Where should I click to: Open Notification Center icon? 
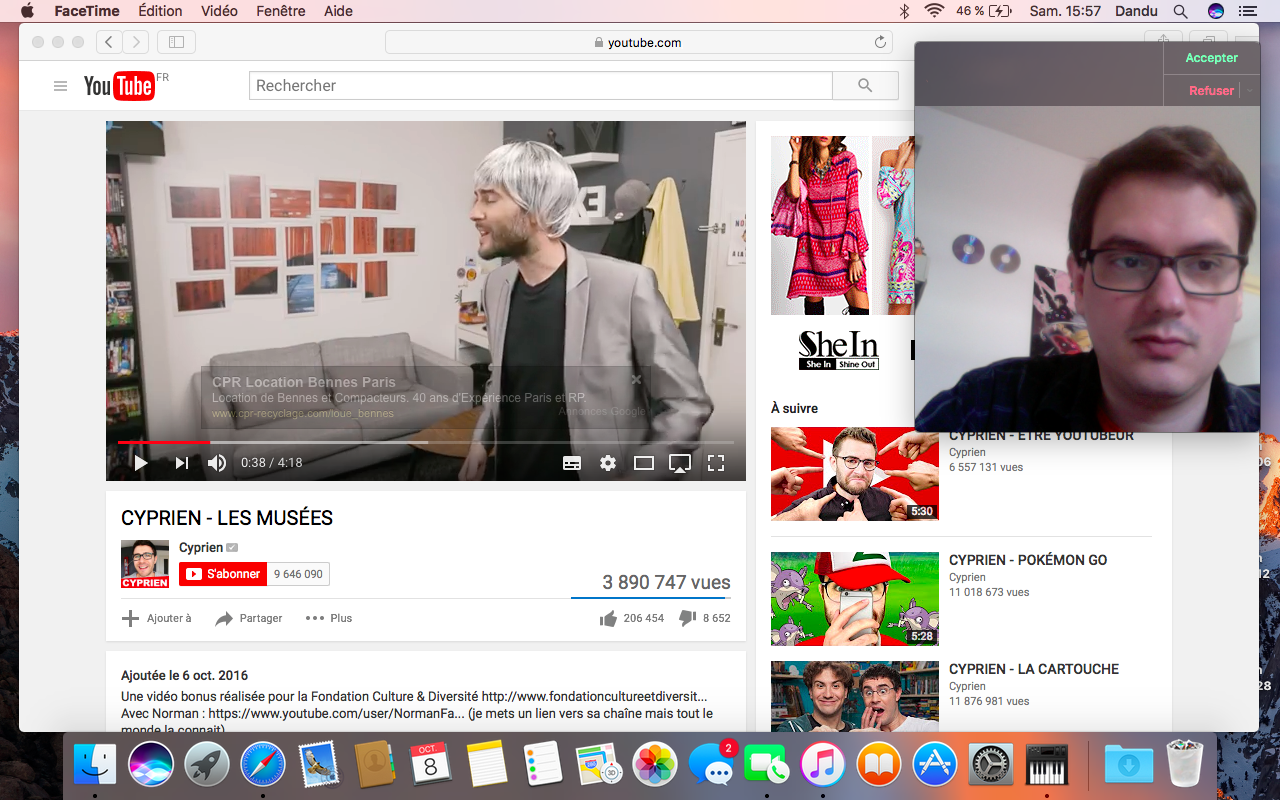pyautogui.click(x=1247, y=11)
